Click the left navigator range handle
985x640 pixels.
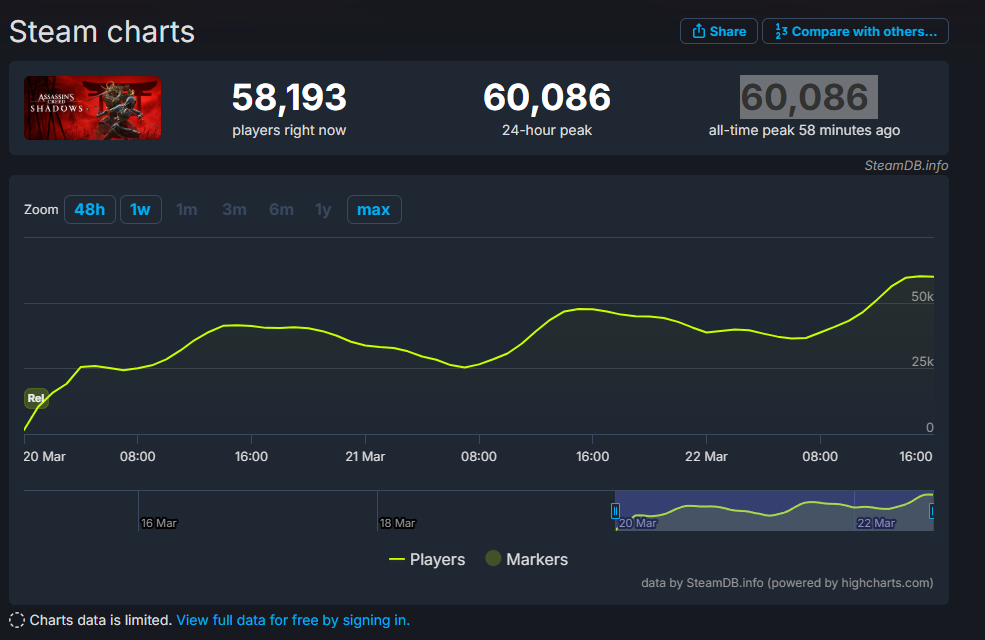coord(616,511)
